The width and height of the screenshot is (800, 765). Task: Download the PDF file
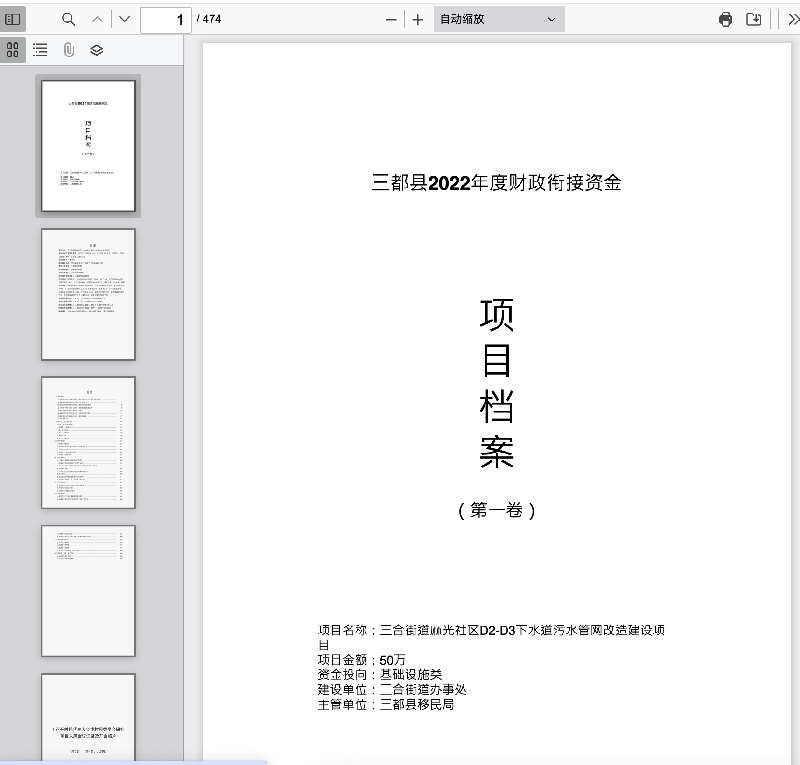click(754, 19)
